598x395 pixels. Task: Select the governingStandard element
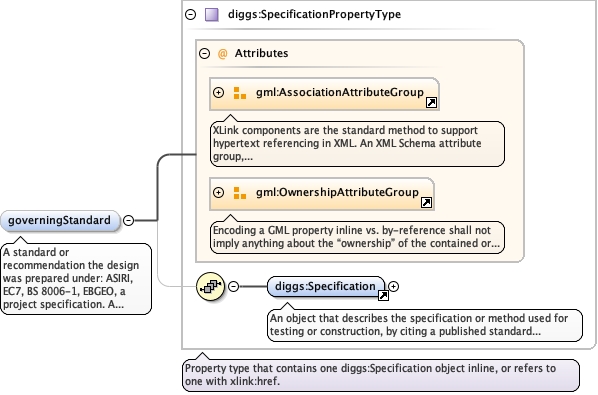[60, 220]
